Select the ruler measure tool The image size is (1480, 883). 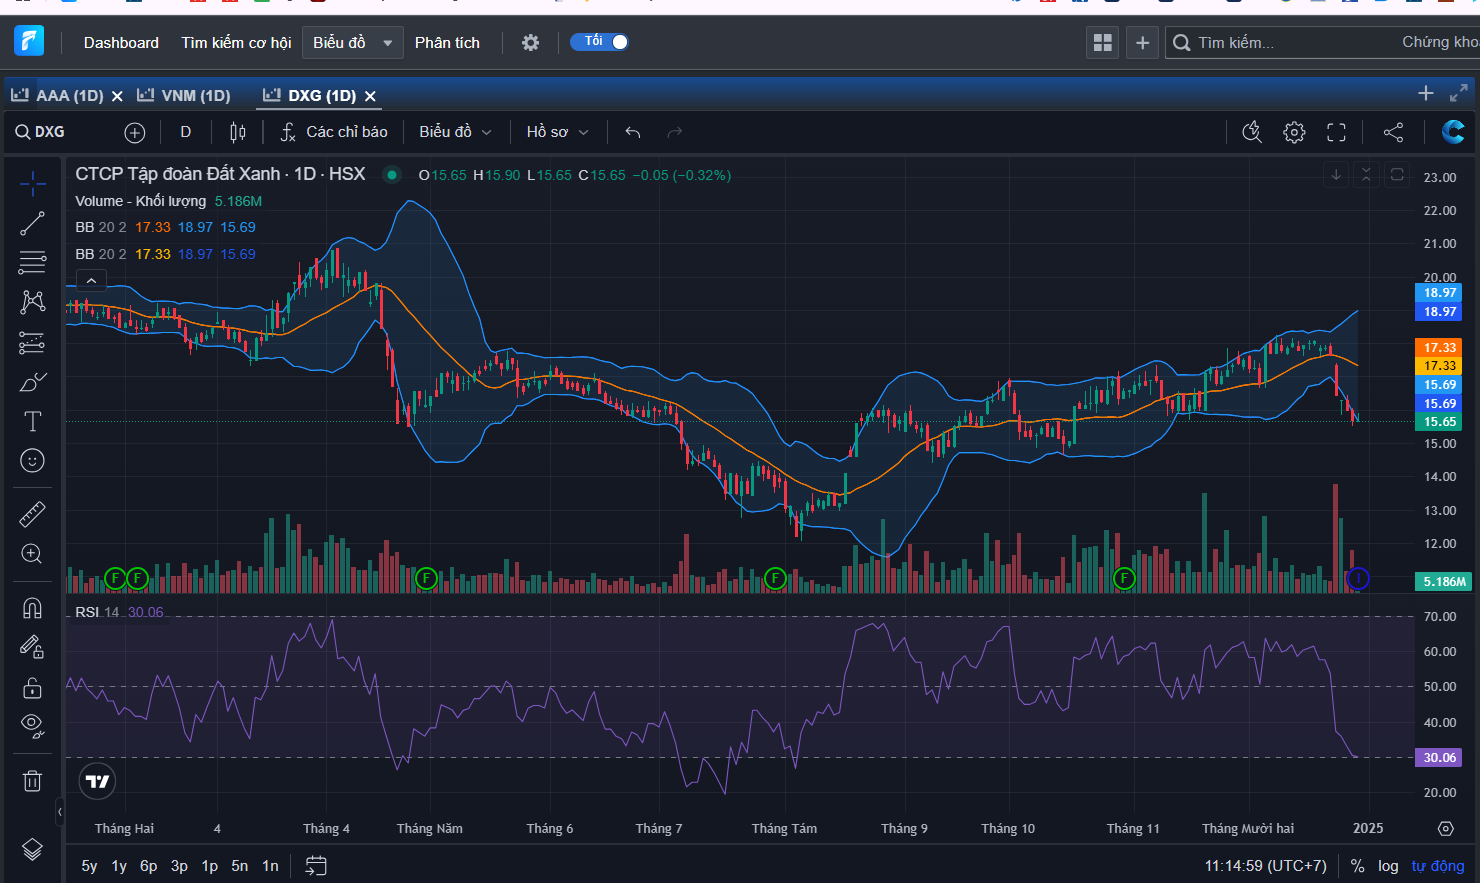point(32,514)
